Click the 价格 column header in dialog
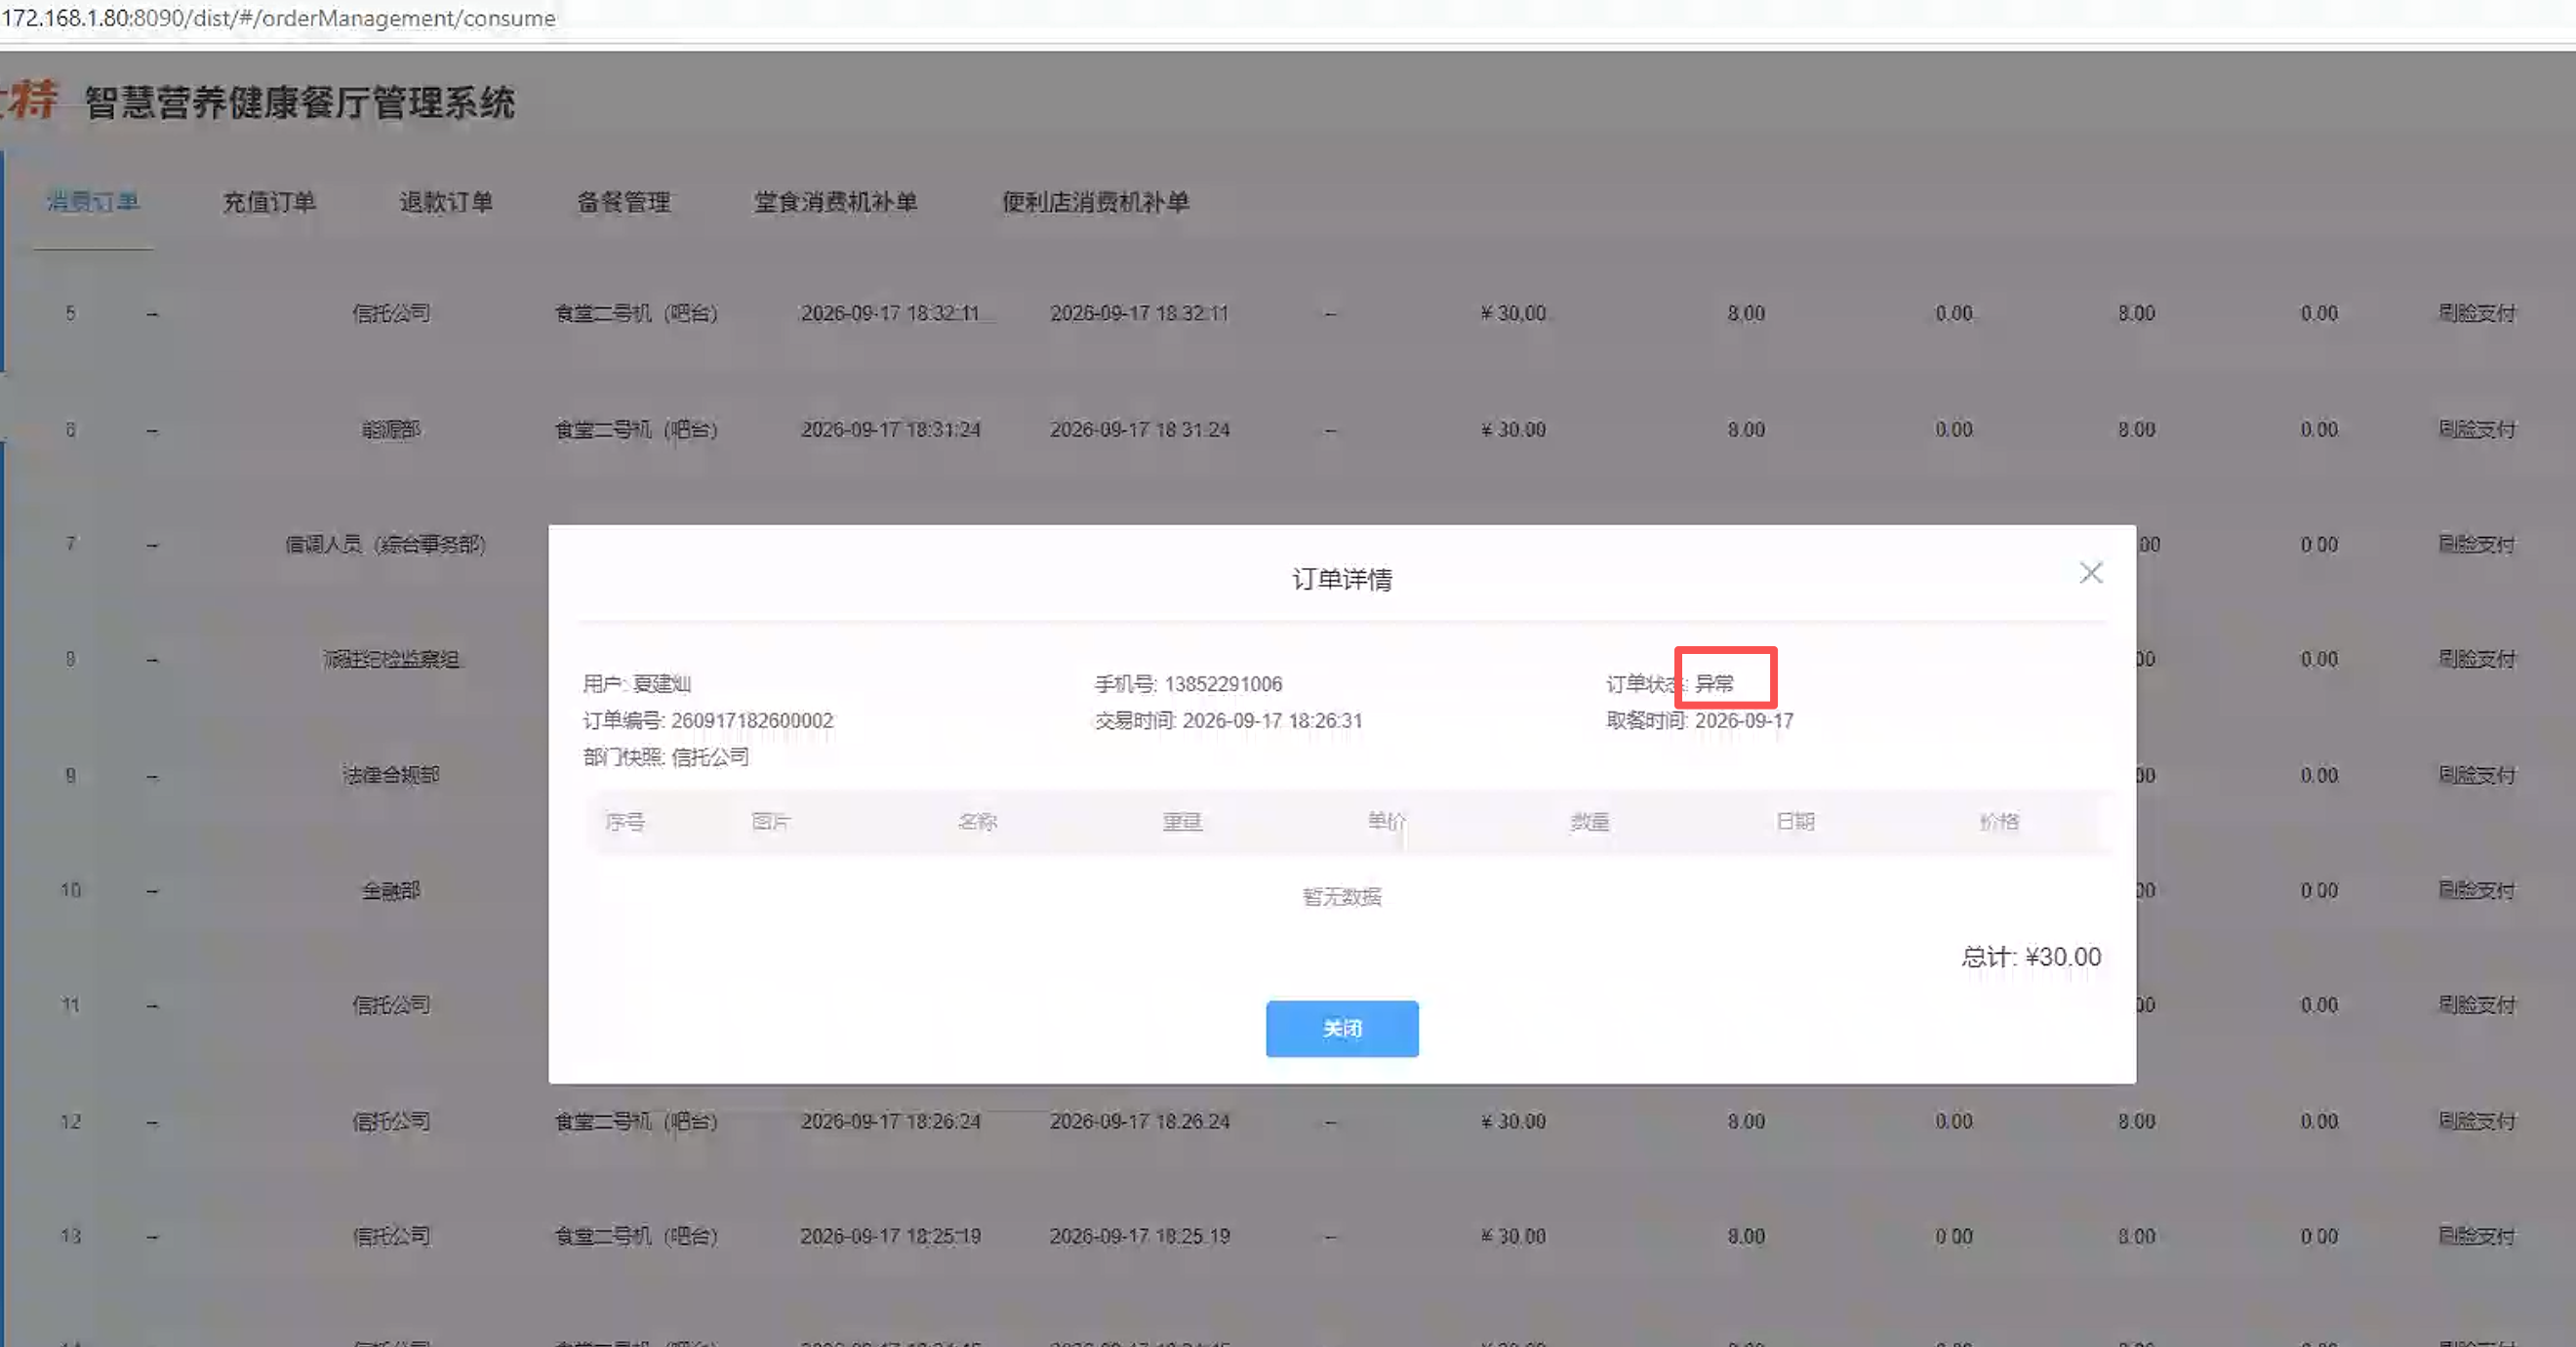The width and height of the screenshot is (2576, 1347). 1998,821
